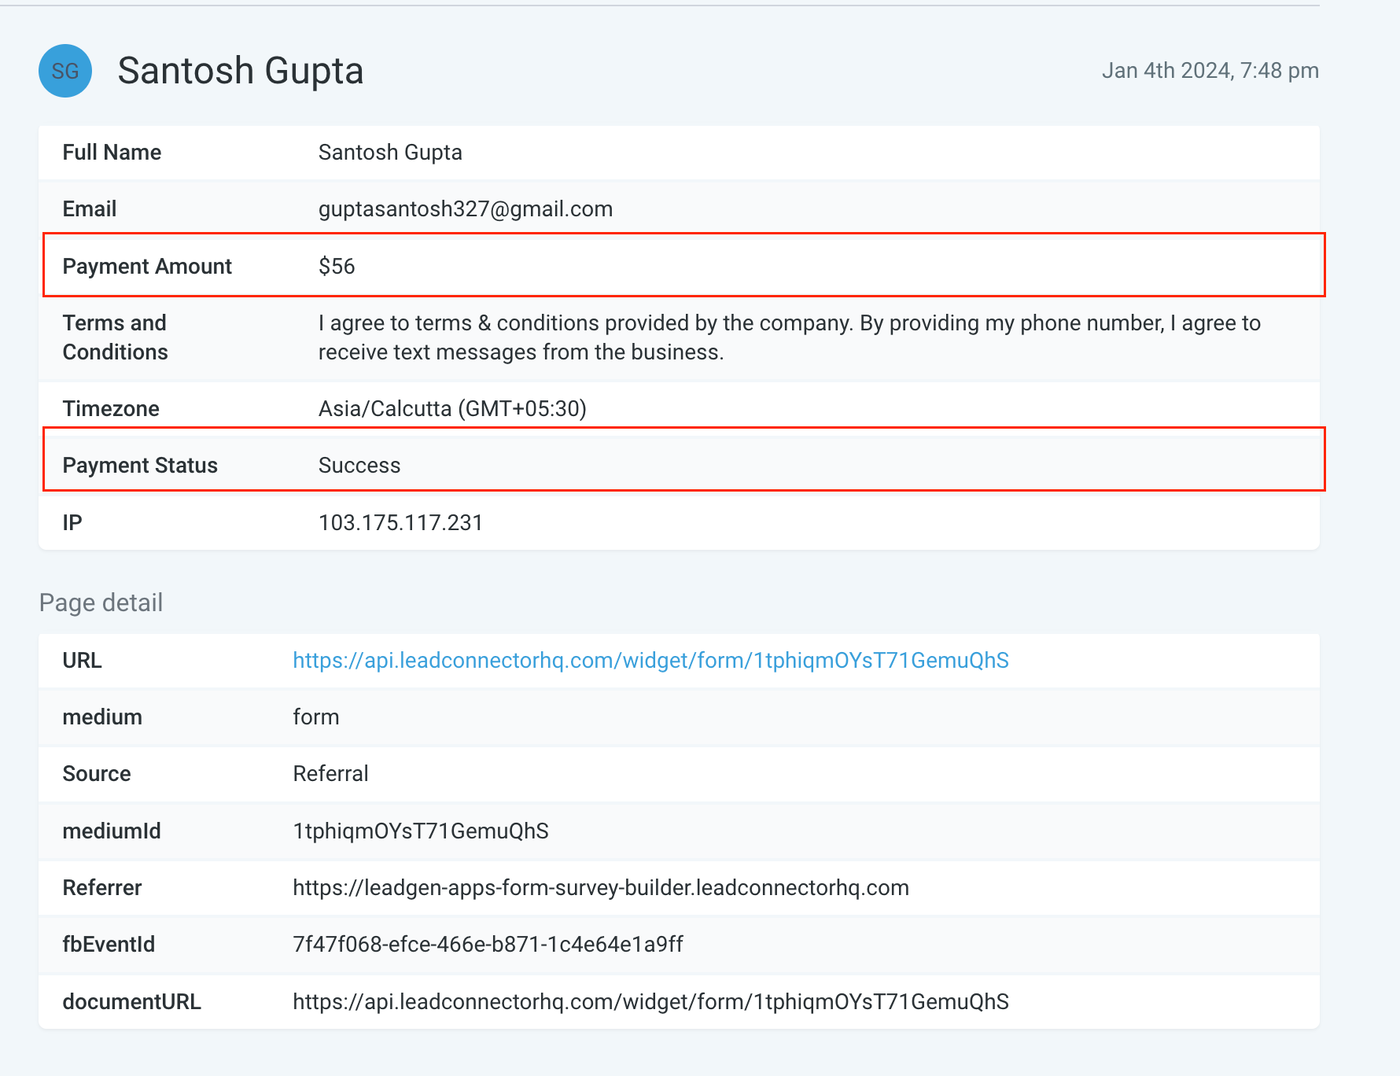Select the IP address 103.175.117.231
Screen dimensions: 1400x1076
400,523
